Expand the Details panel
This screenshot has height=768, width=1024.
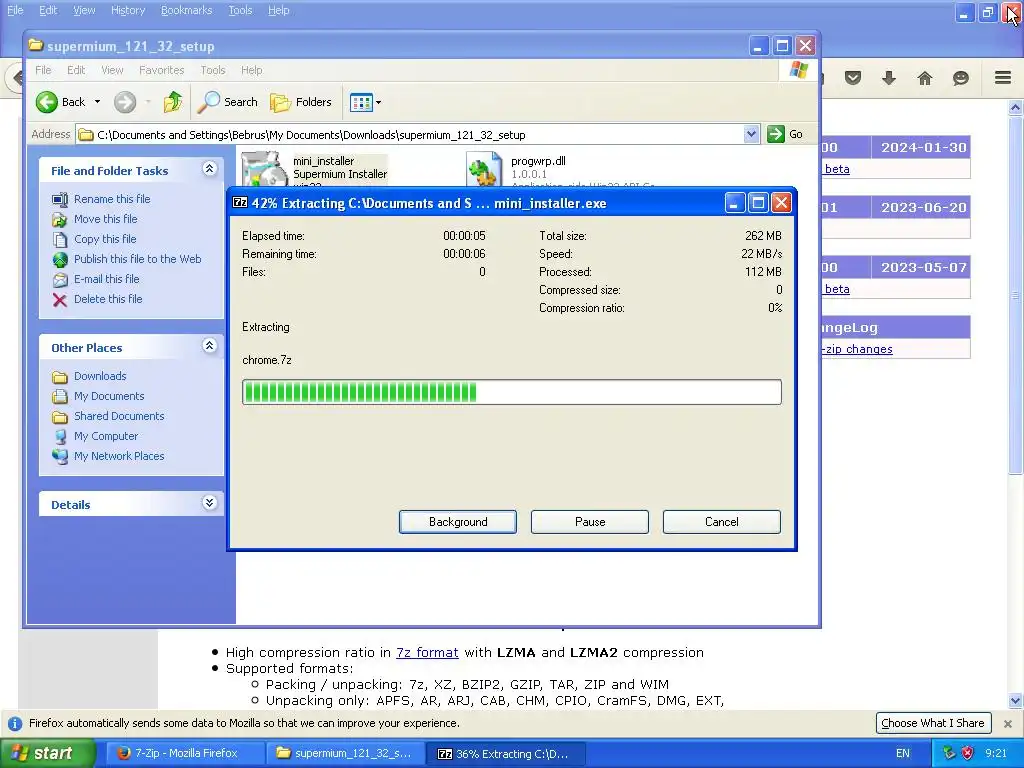209,502
